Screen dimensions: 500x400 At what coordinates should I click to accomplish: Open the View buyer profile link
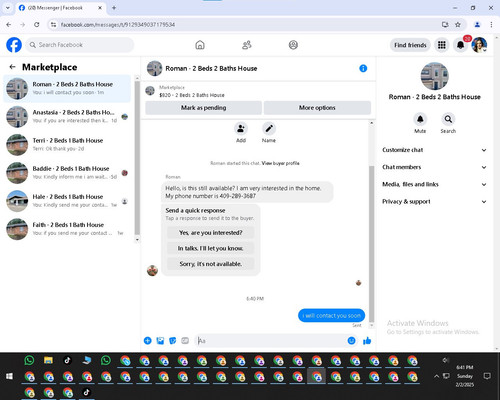(280, 163)
